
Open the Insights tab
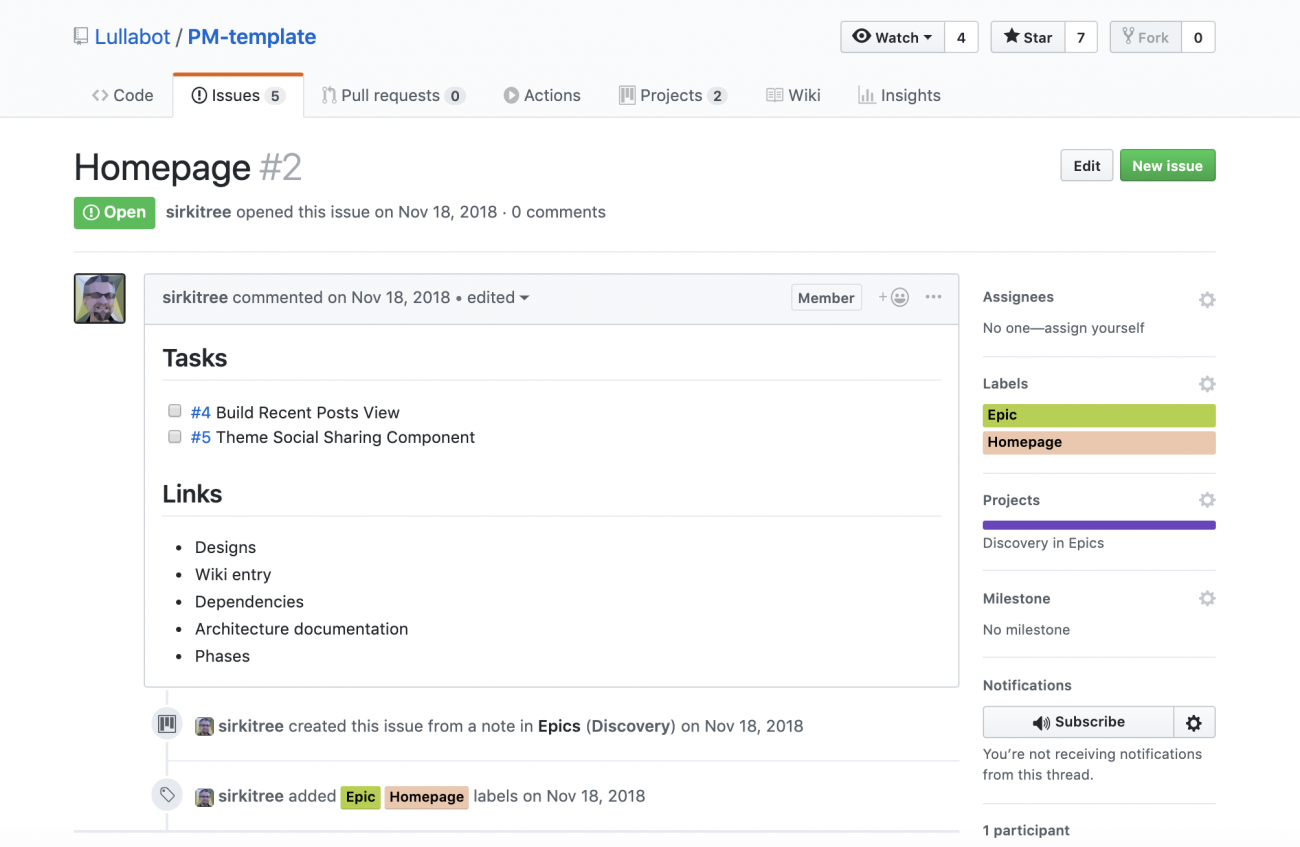click(x=899, y=95)
